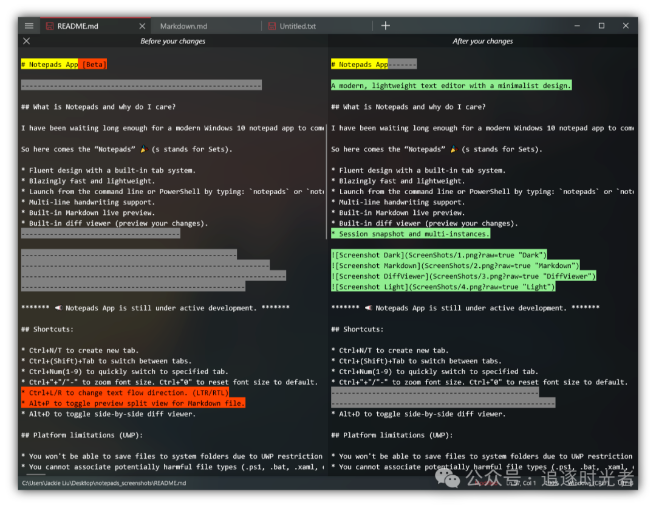This screenshot has width=650, height=512.
Task: Click removed line 'Ctrl+L/R to change text flow direction'
Action: pyautogui.click(x=125, y=393)
